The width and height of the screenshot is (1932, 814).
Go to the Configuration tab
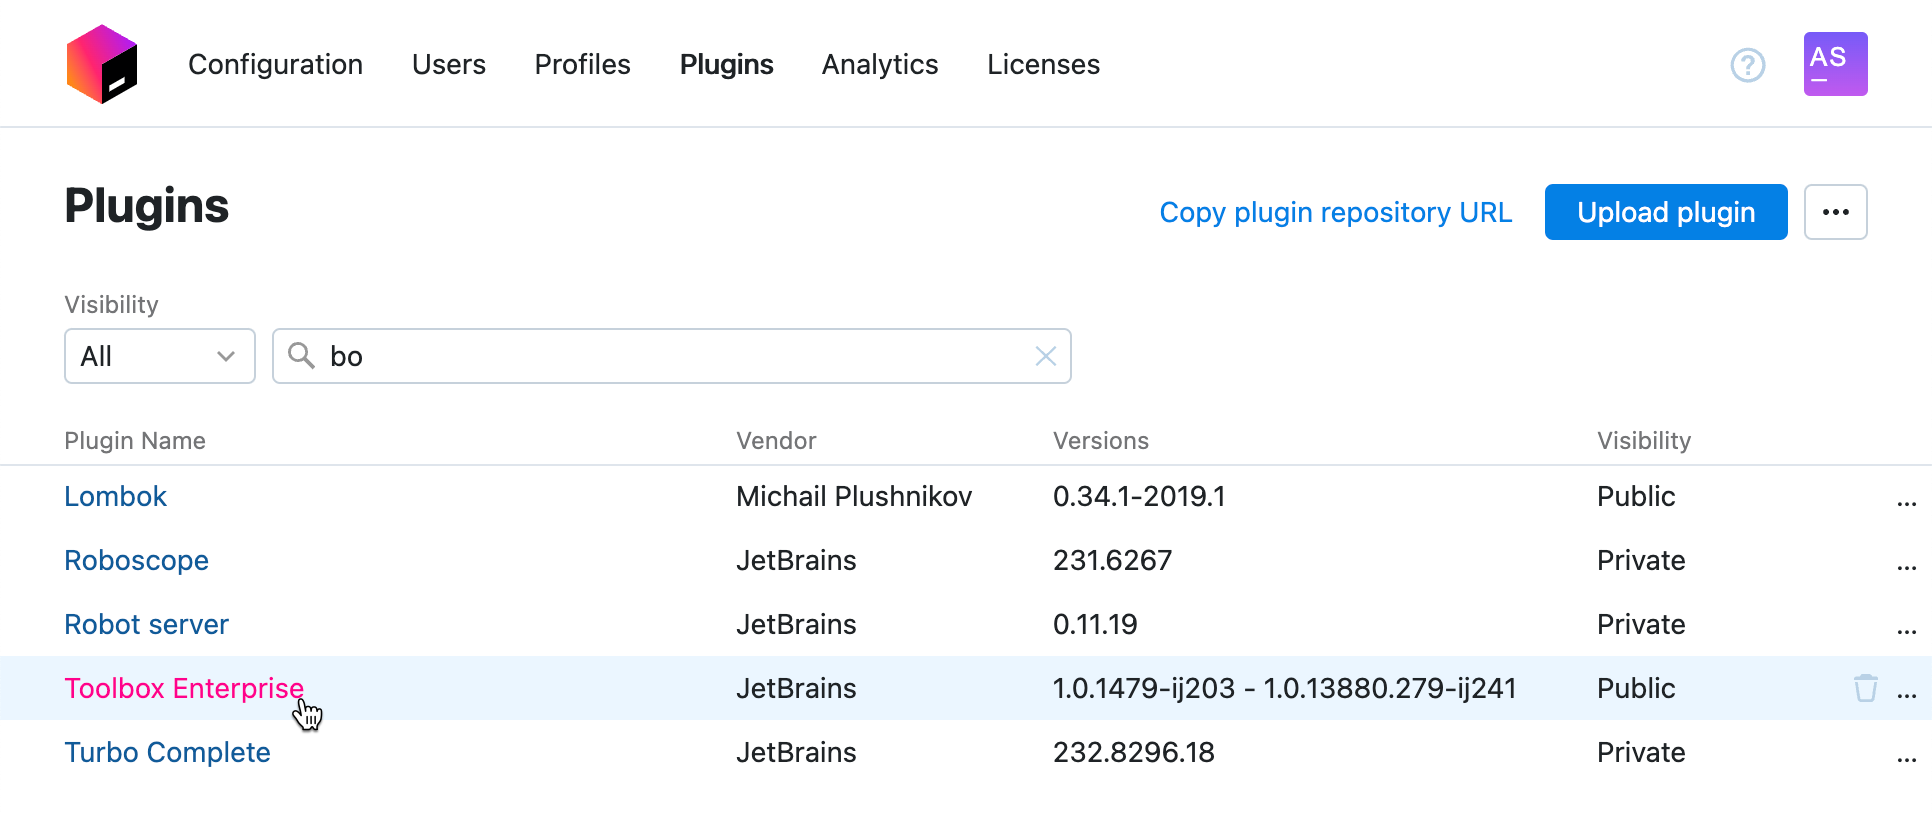coord(275,64)
